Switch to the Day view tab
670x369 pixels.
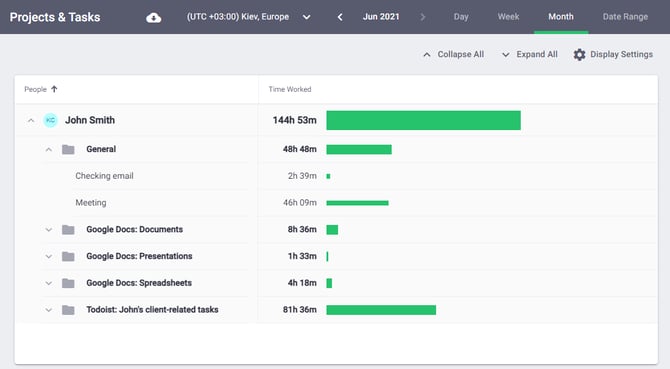tap(461, 17)
